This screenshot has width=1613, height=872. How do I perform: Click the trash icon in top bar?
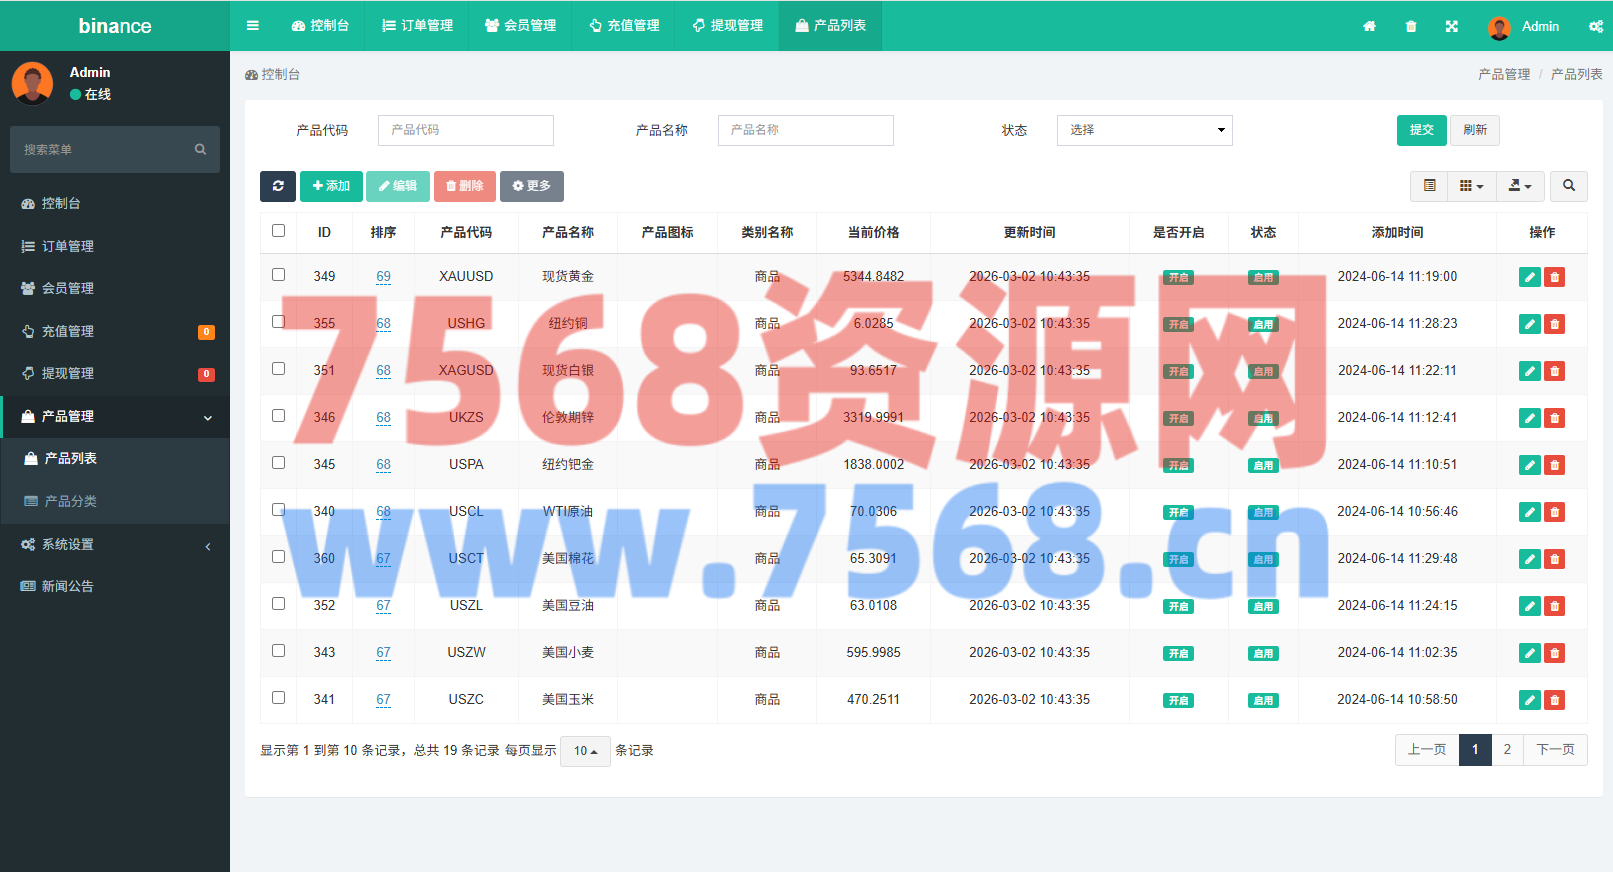click(1411, 27)
